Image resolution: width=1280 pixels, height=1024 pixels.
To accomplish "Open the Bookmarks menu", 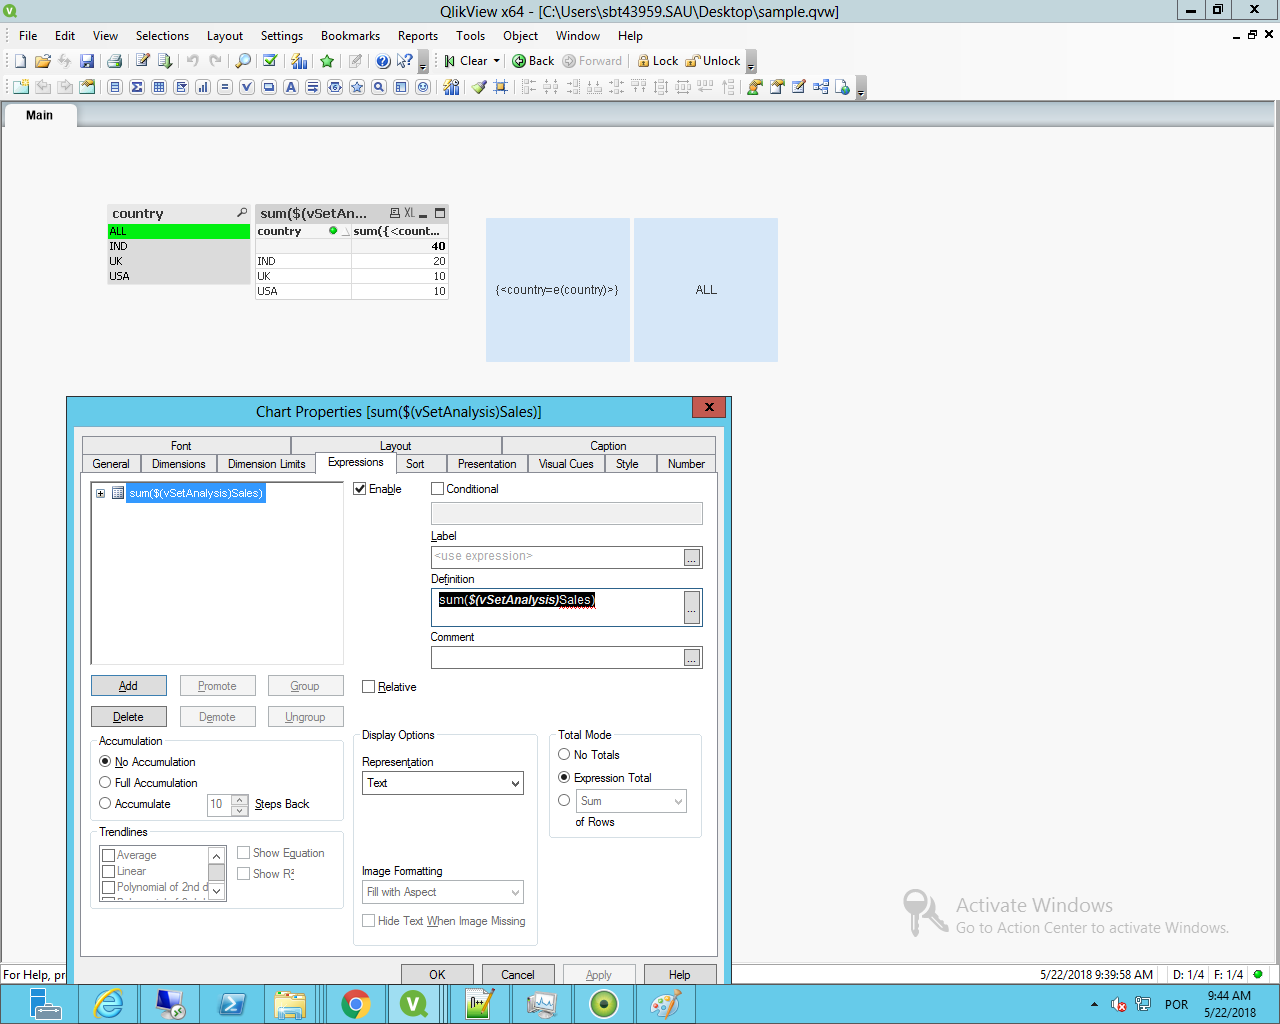I will pyautogui.click(x=350, y=36).
